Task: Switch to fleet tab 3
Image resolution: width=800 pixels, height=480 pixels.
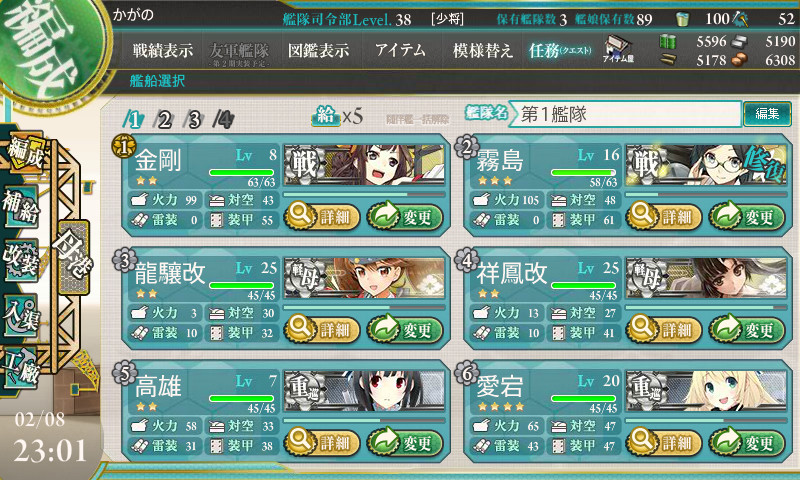Action: 194,120
